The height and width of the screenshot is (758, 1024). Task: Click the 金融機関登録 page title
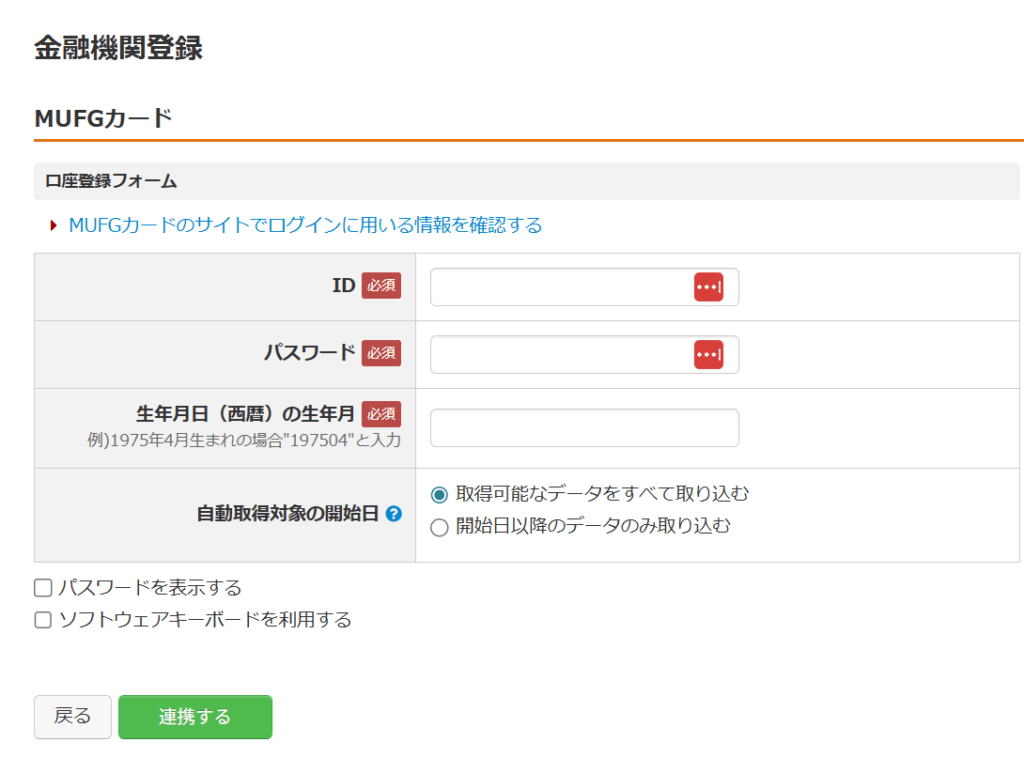119,48
